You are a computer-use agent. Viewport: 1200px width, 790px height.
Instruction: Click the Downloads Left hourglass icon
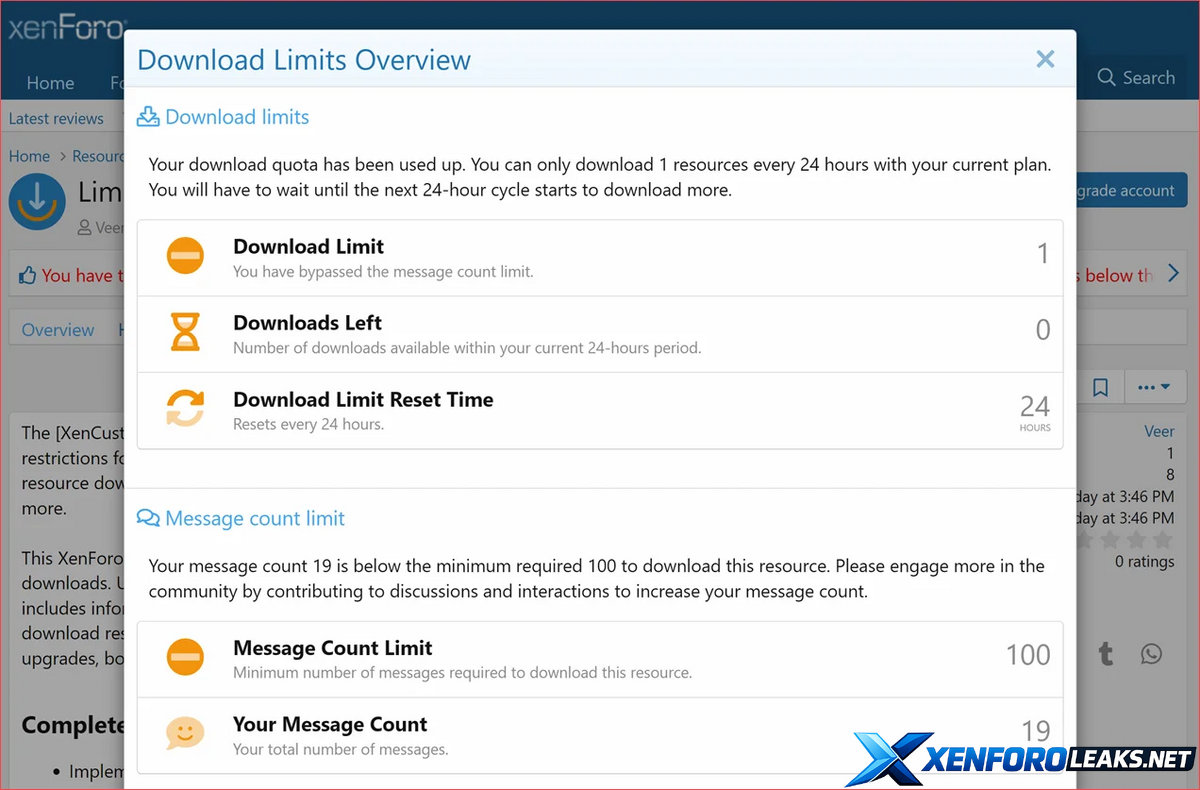click(x=185, y=333)
